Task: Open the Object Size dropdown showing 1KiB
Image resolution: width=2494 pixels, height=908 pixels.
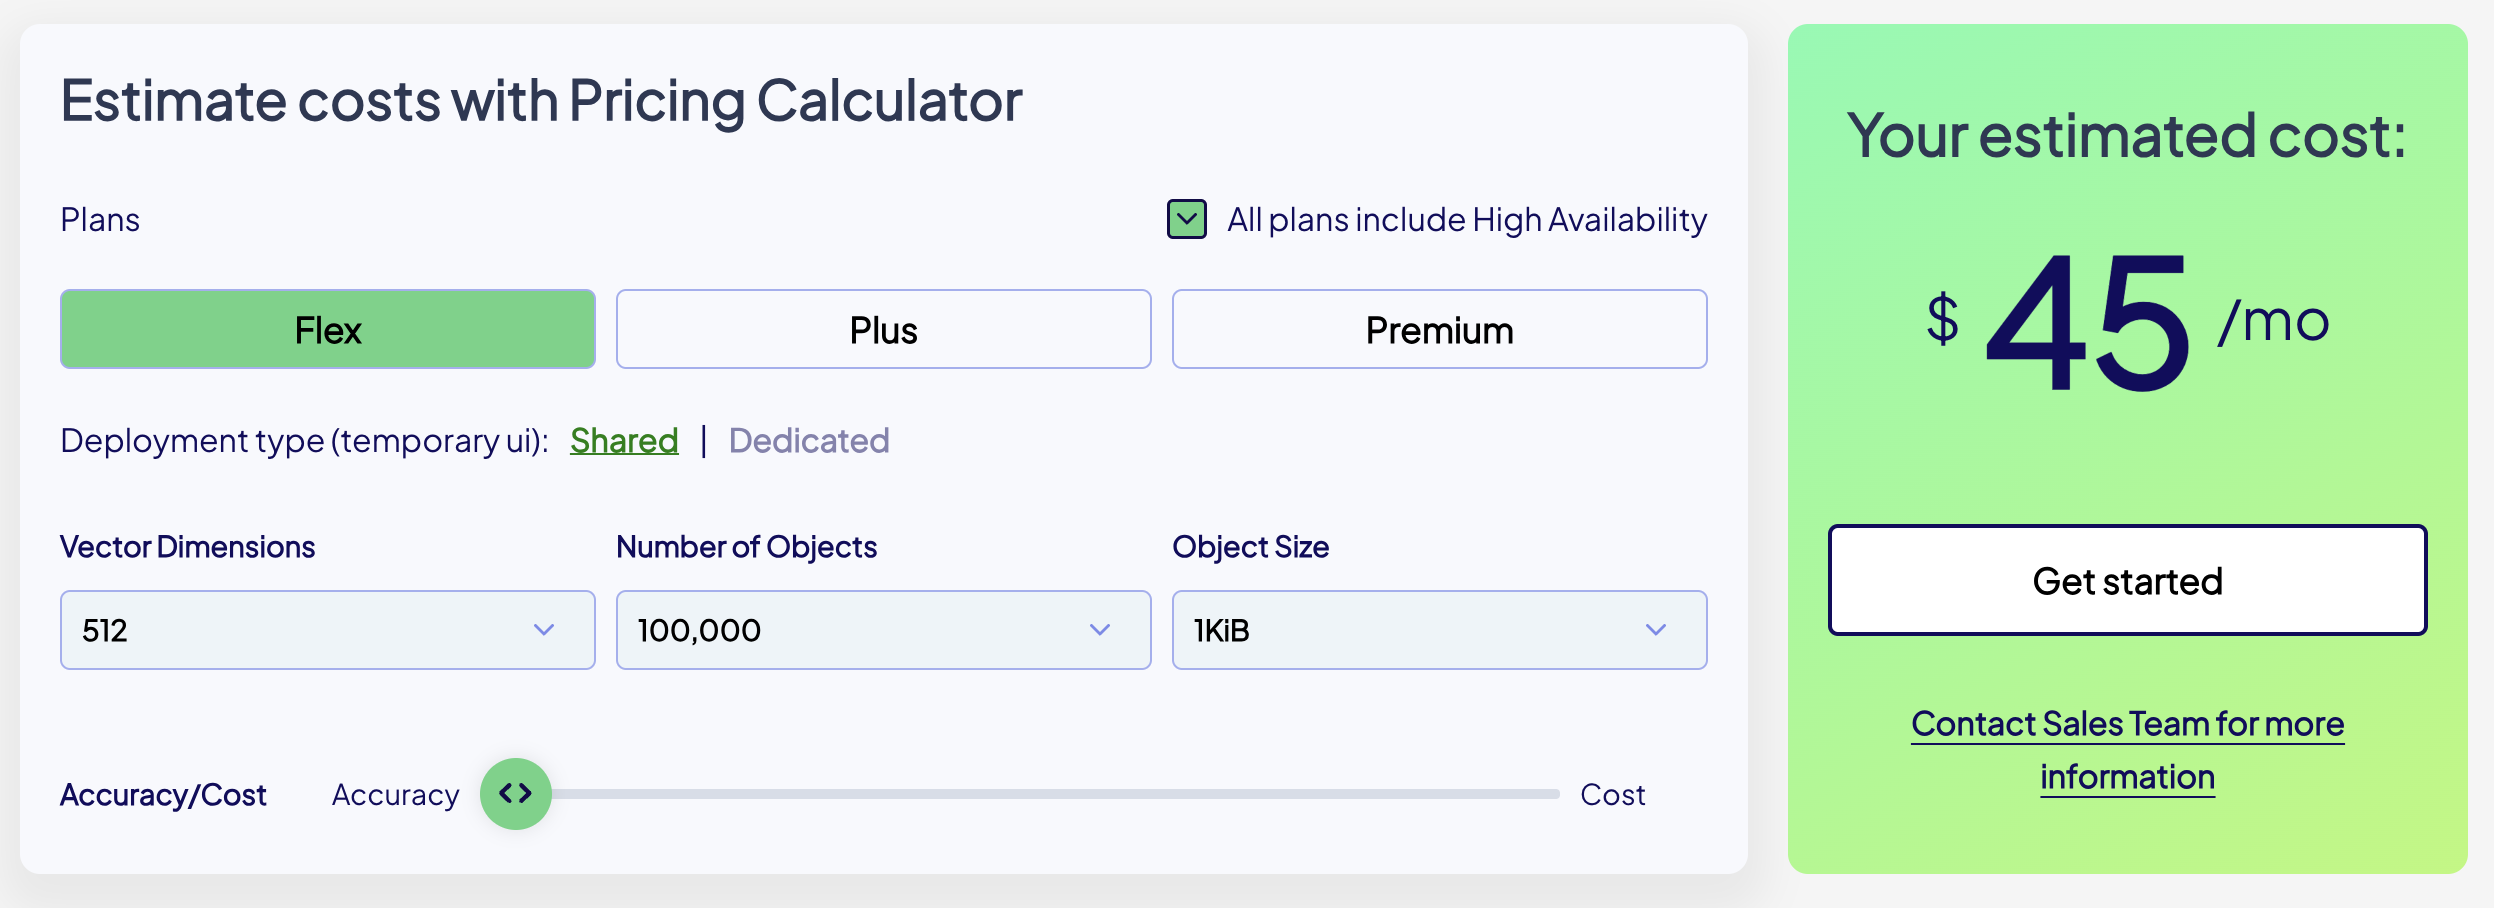Action: coord(1440,630)
